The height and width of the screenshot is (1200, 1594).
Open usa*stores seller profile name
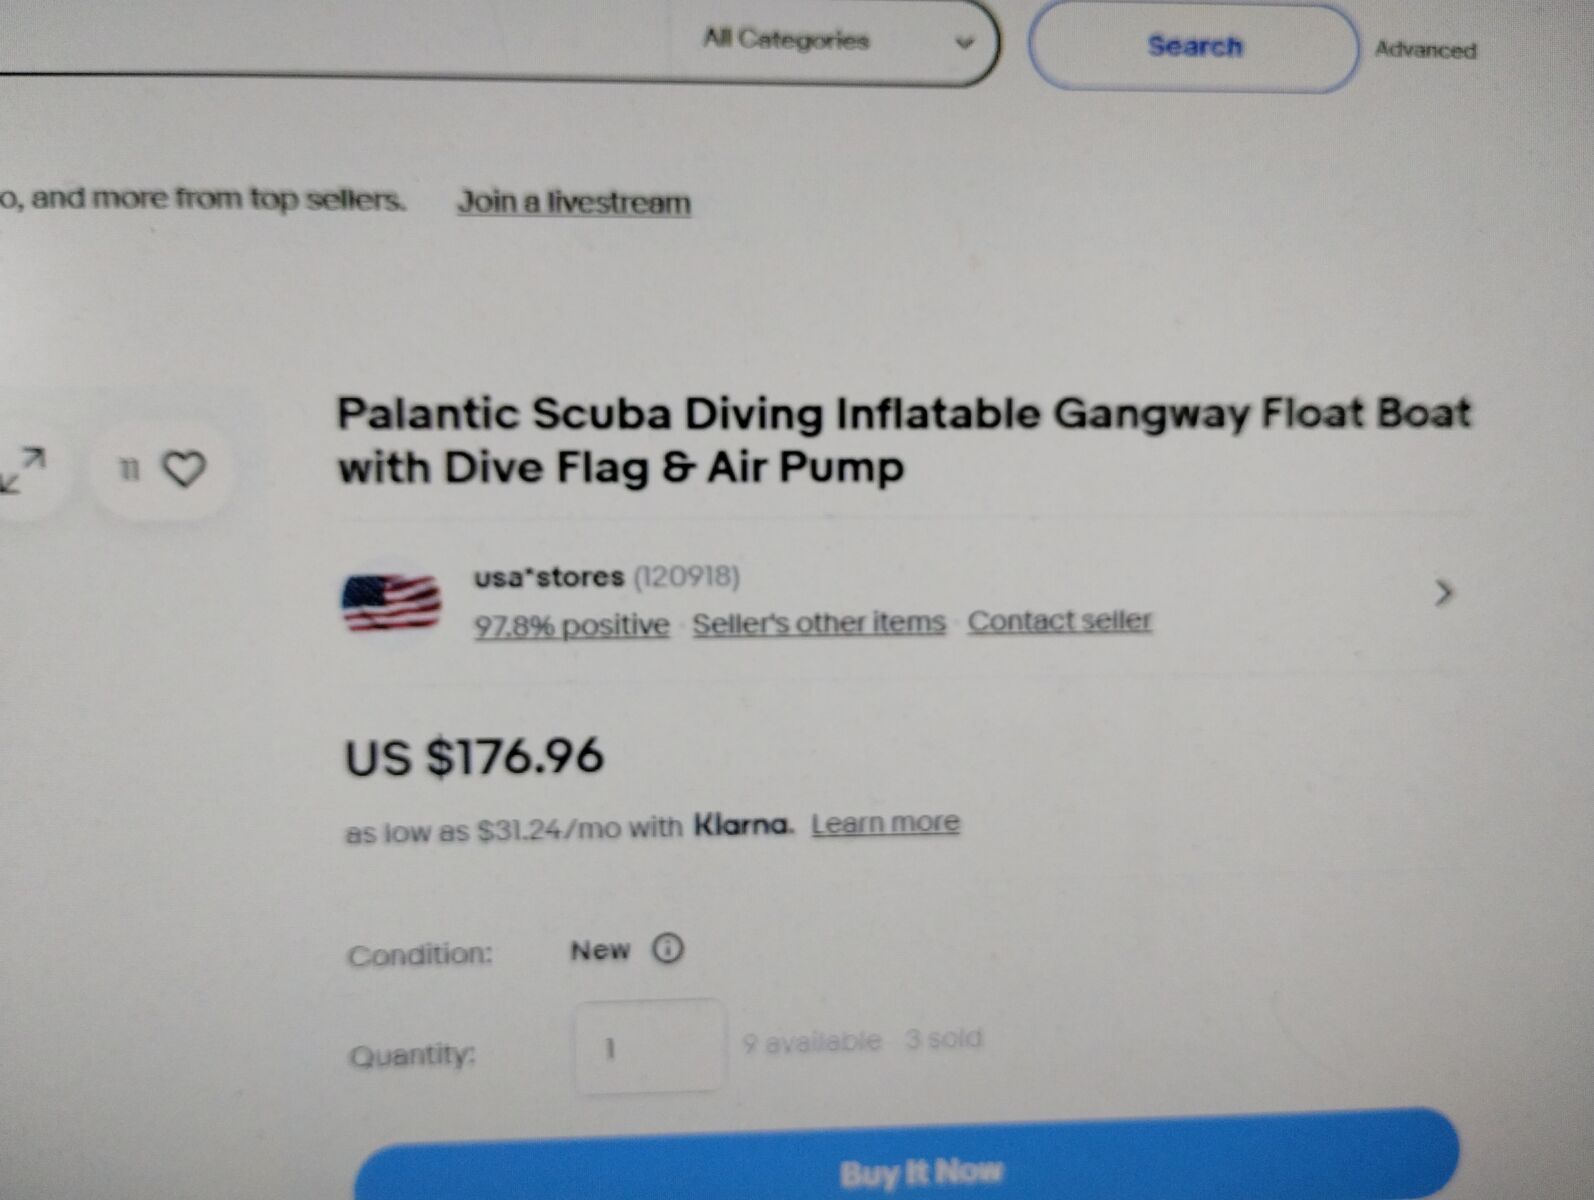tap(549, 577)
